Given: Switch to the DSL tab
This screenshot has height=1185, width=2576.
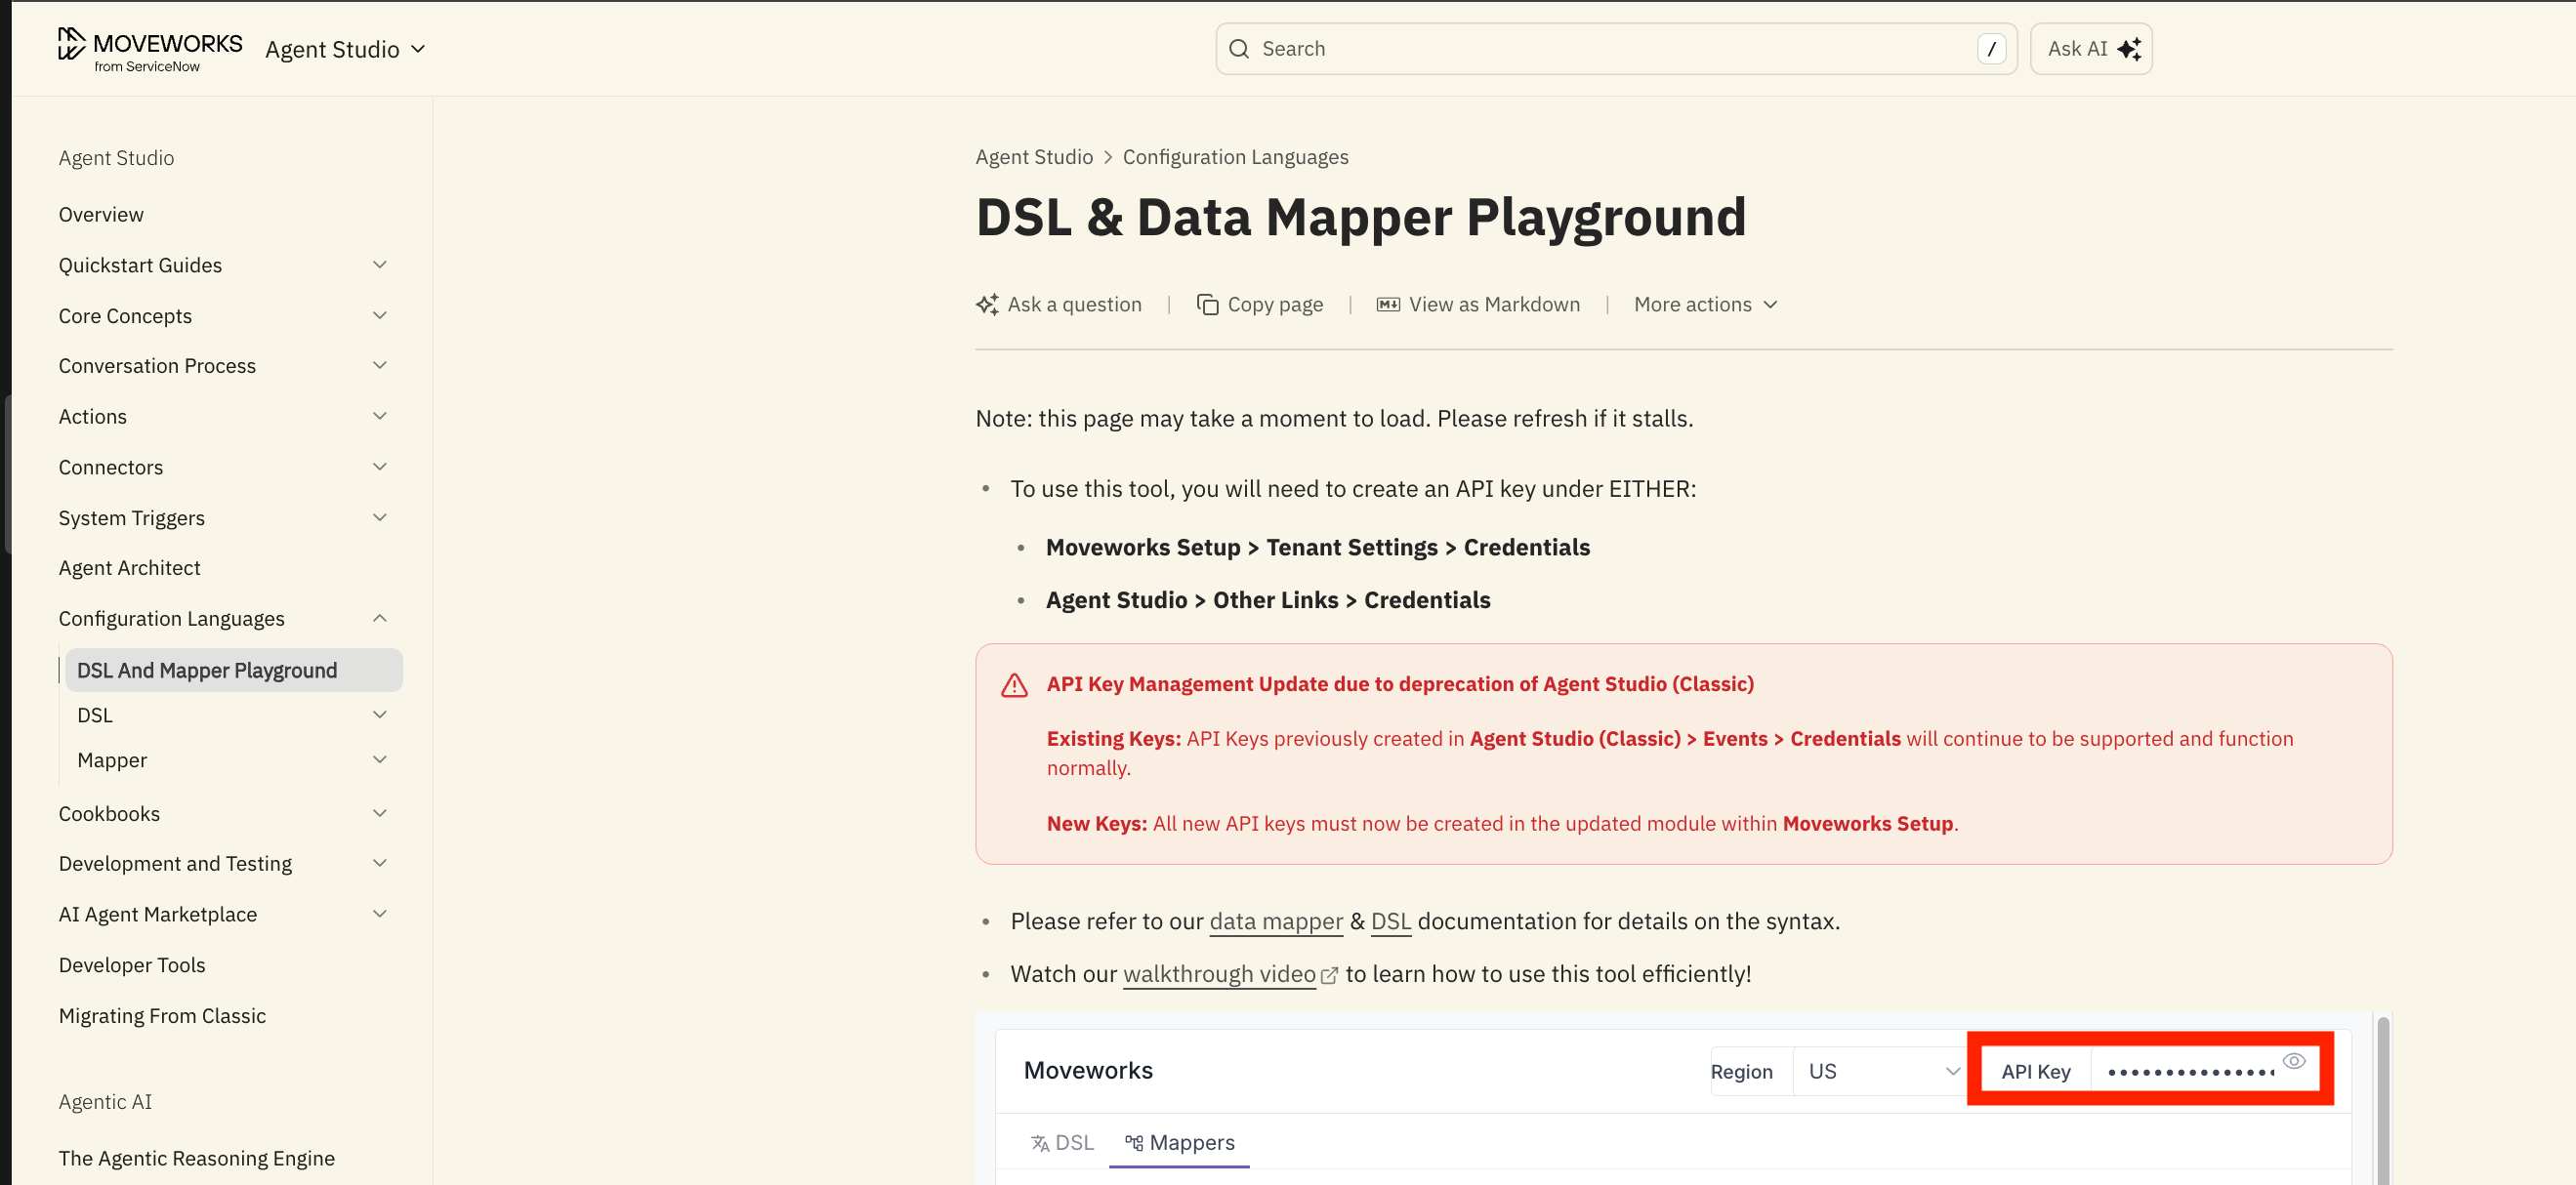Looking at the screenshot, I should 1062,1143.
